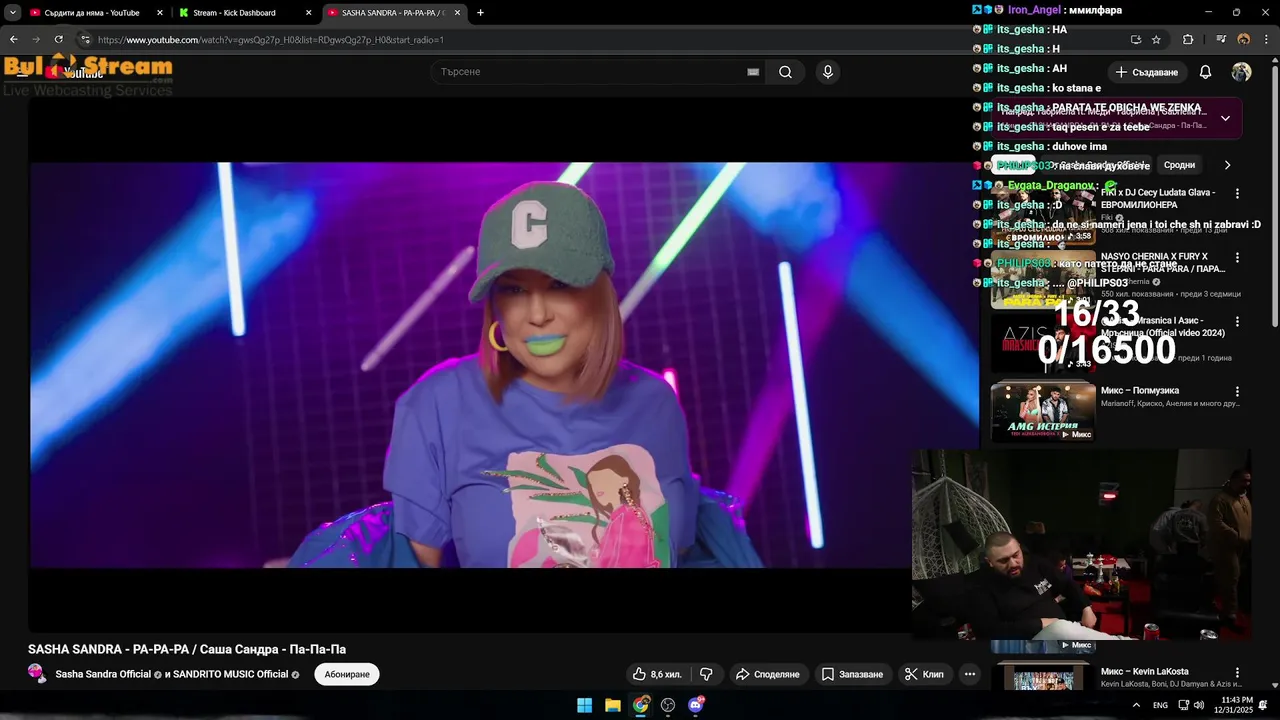This screenshot has width=1280, height=720.
Task: Open the Chrome three-dot menu
Action: 1266,39
